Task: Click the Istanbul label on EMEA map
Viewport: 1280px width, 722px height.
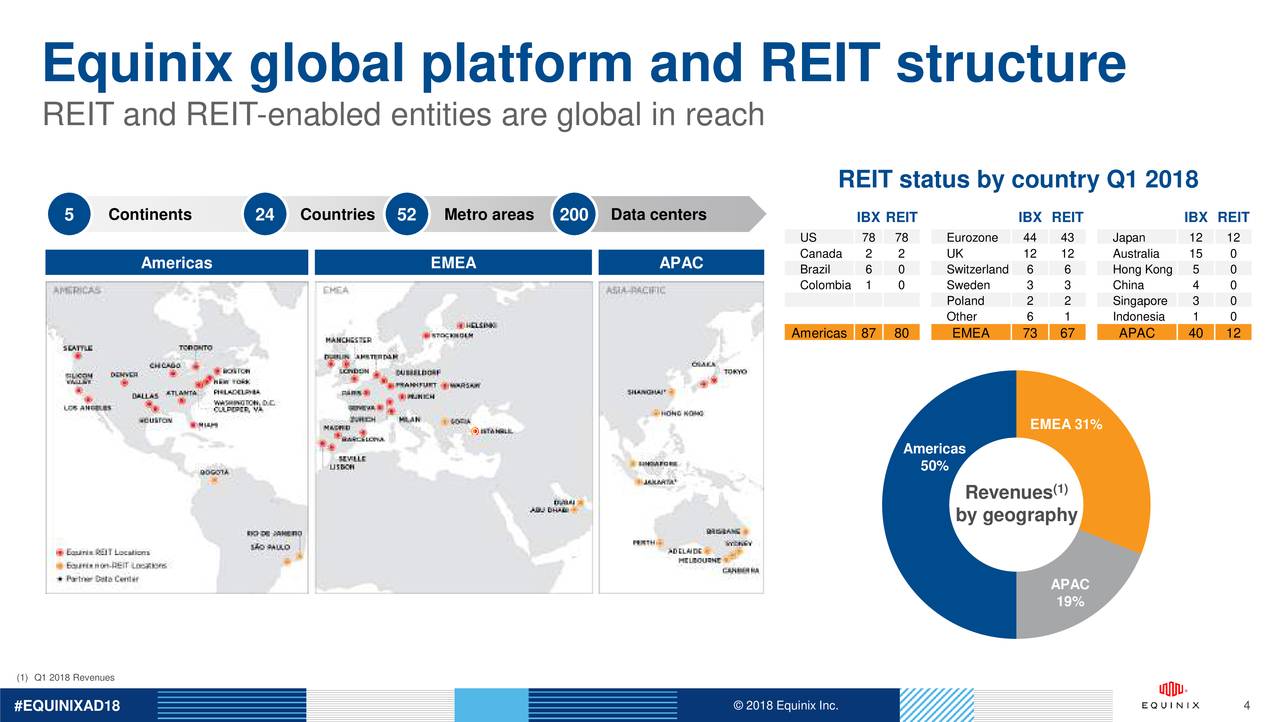Action: coord(497,432)
